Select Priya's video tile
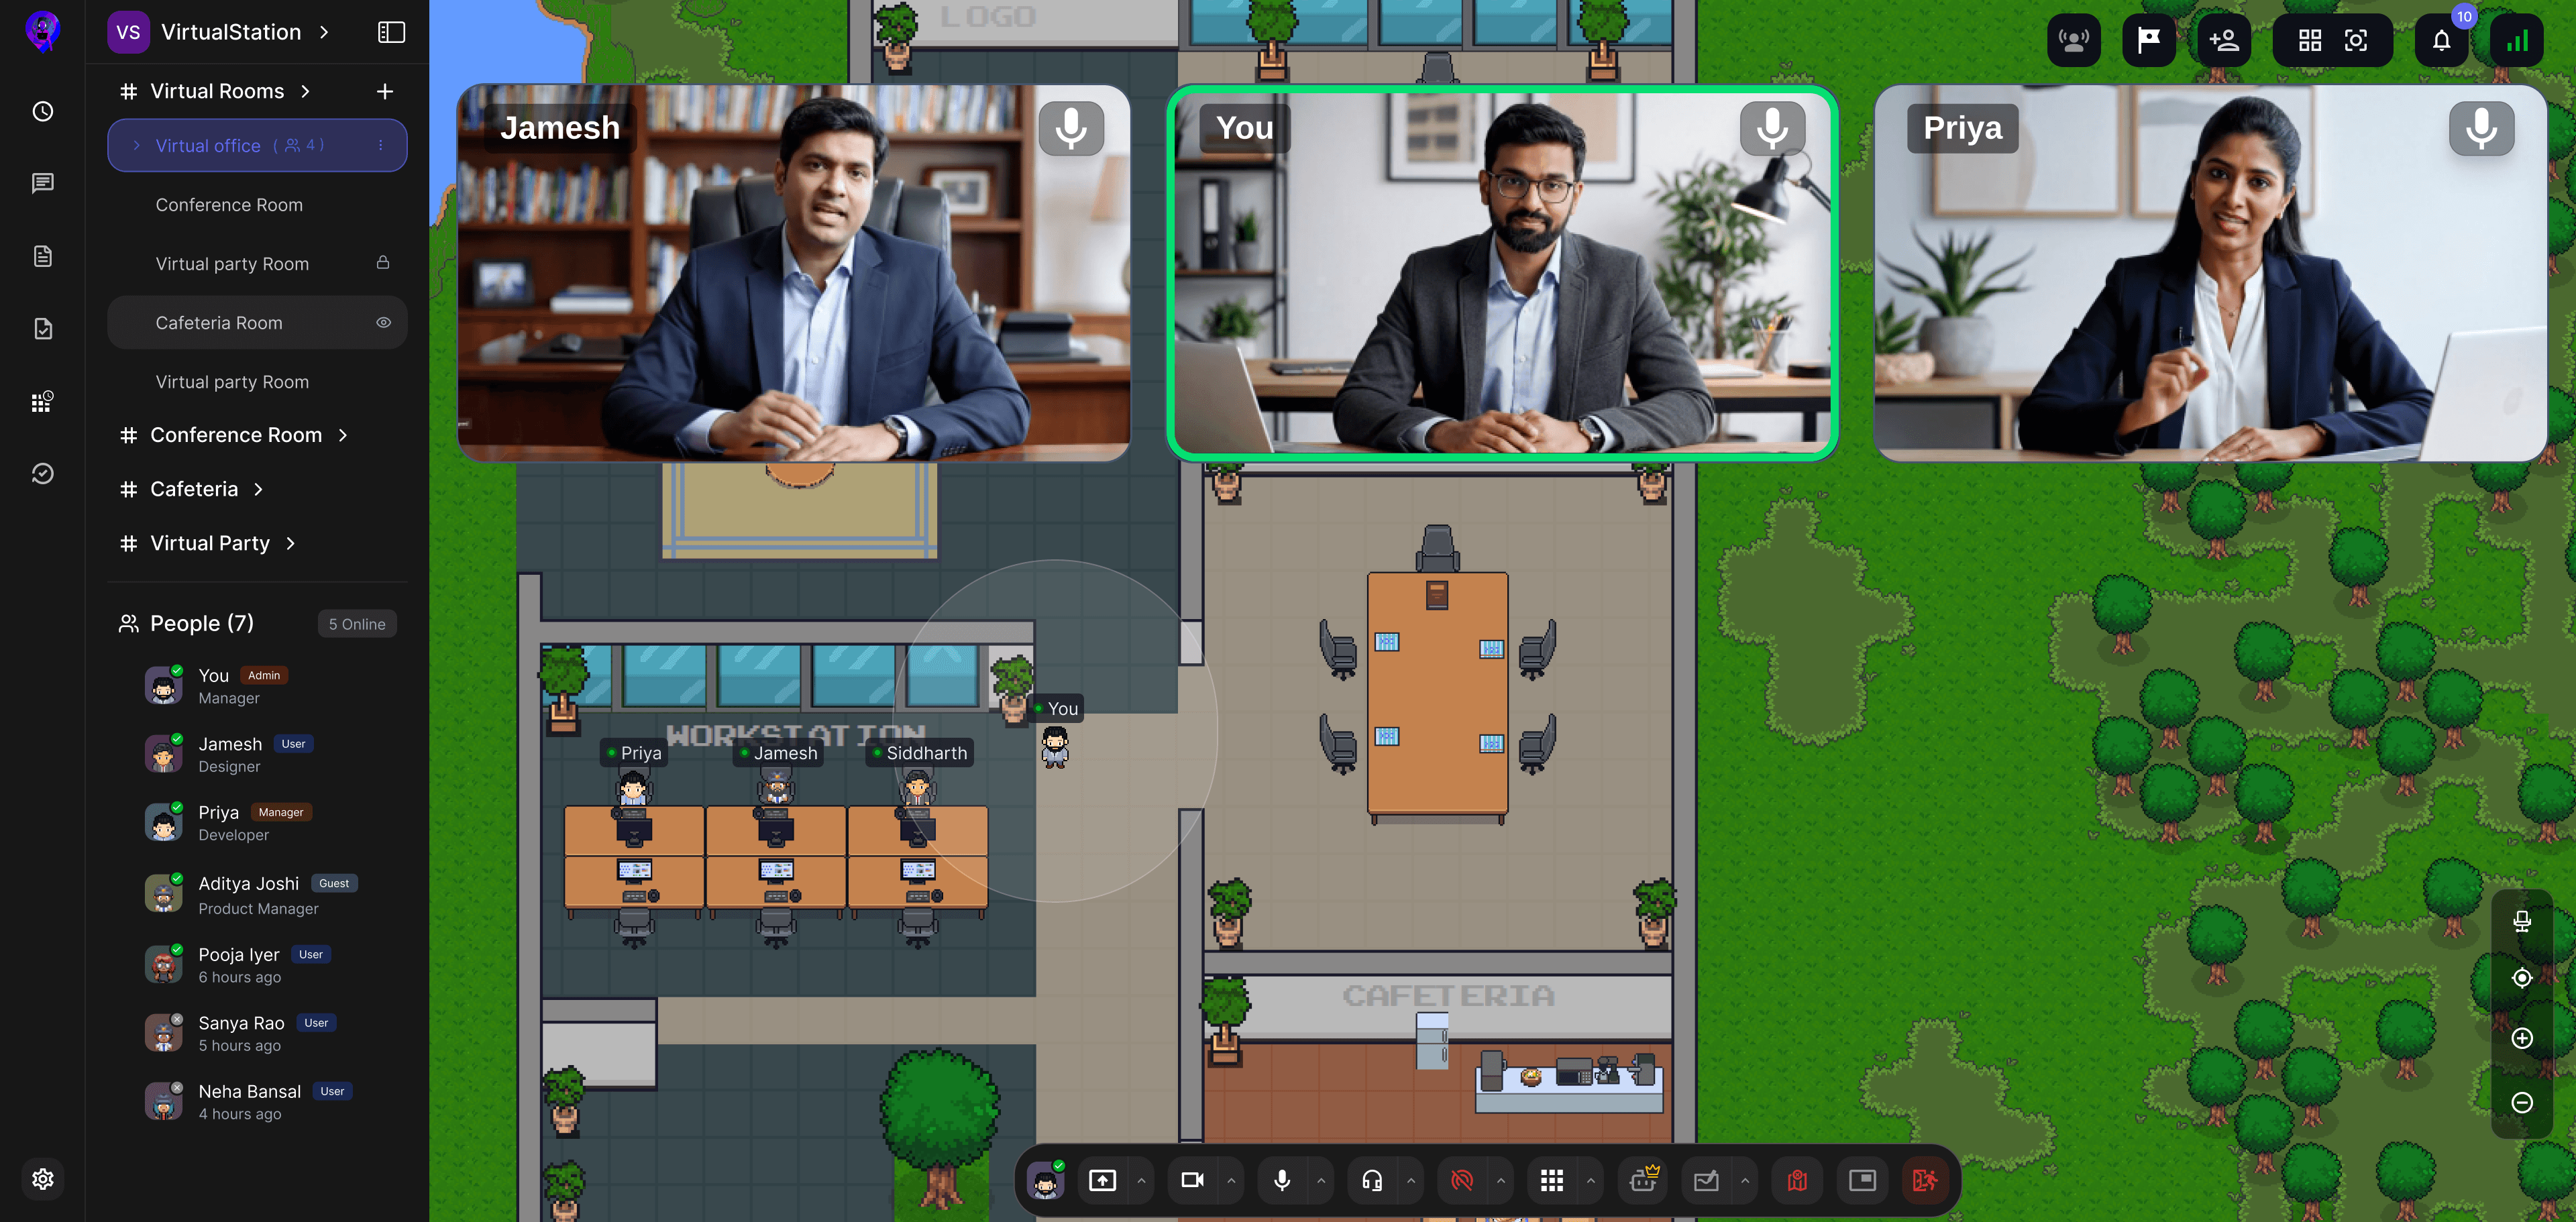2576x1222 pixels. pyautogui.click(x=2210, y=273)
